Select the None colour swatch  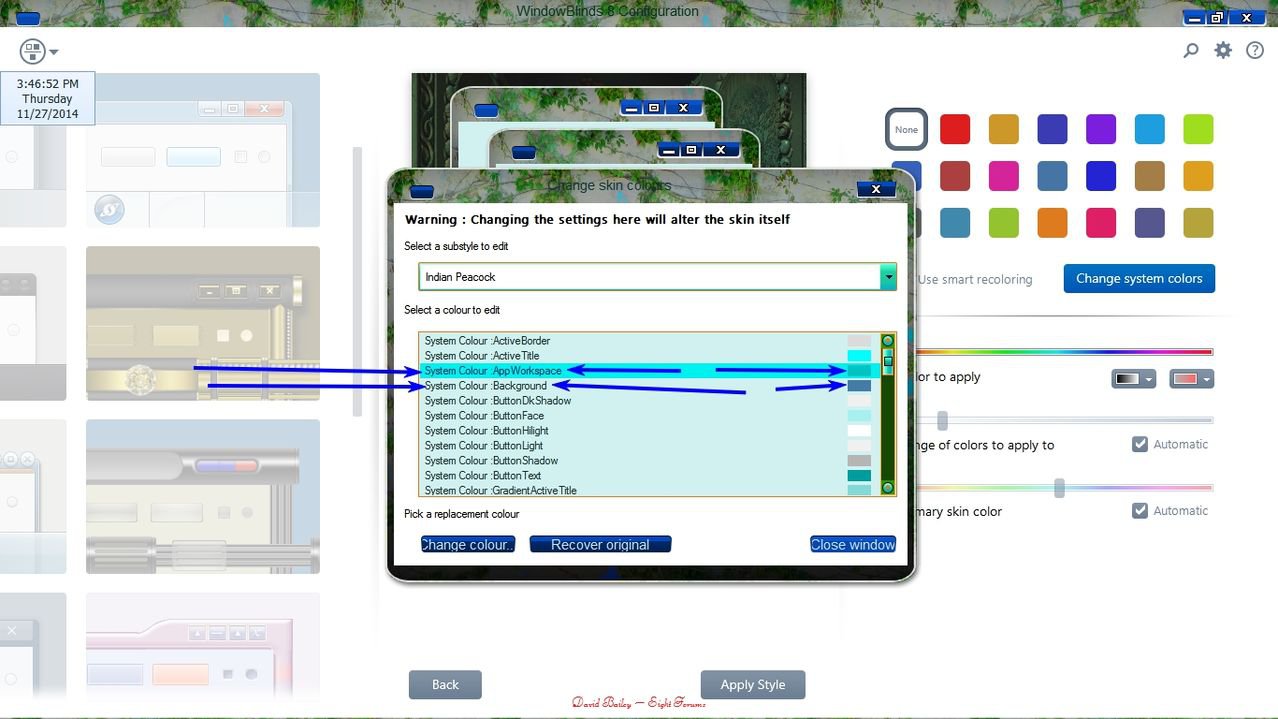[906, 129]
